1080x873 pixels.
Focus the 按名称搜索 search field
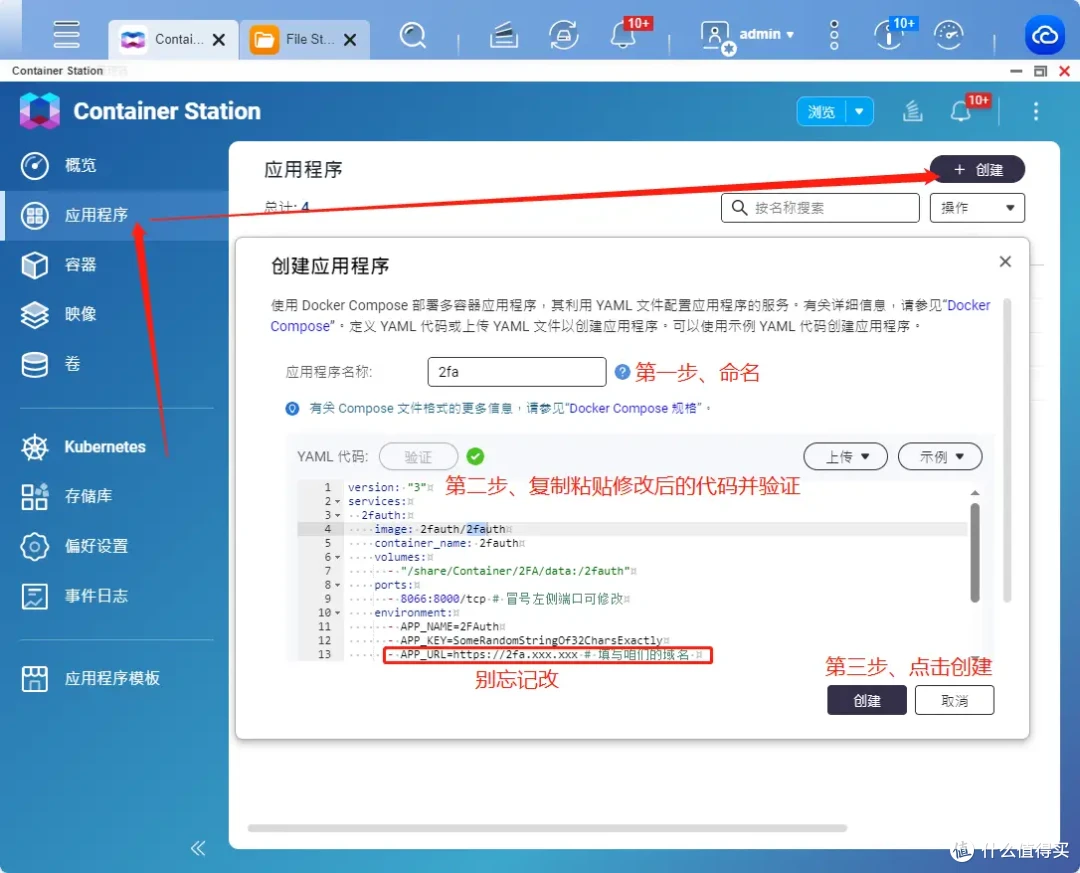pyautogui.click(x=820, y=207)
